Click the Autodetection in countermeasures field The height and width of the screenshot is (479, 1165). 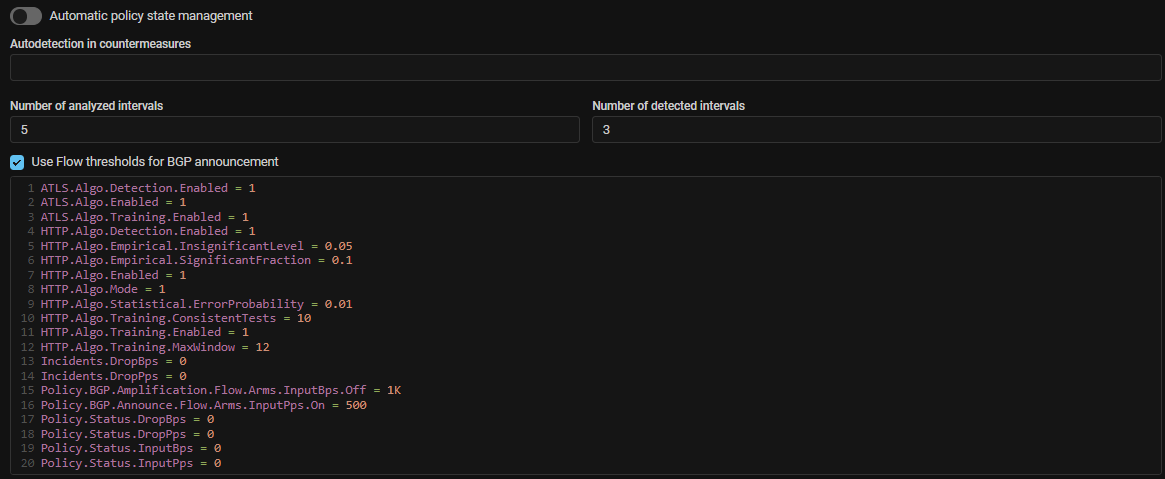pos(586,68)
